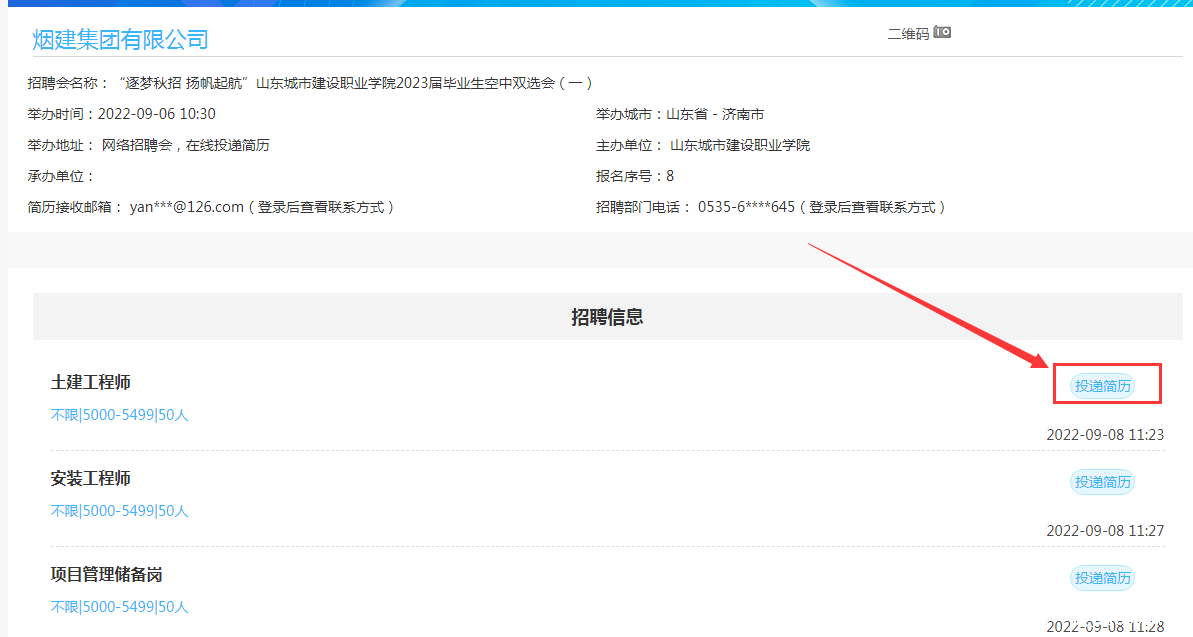Click salary details under 土建工程师
The image size is (1193, 637).
click(x=119, y=415)
